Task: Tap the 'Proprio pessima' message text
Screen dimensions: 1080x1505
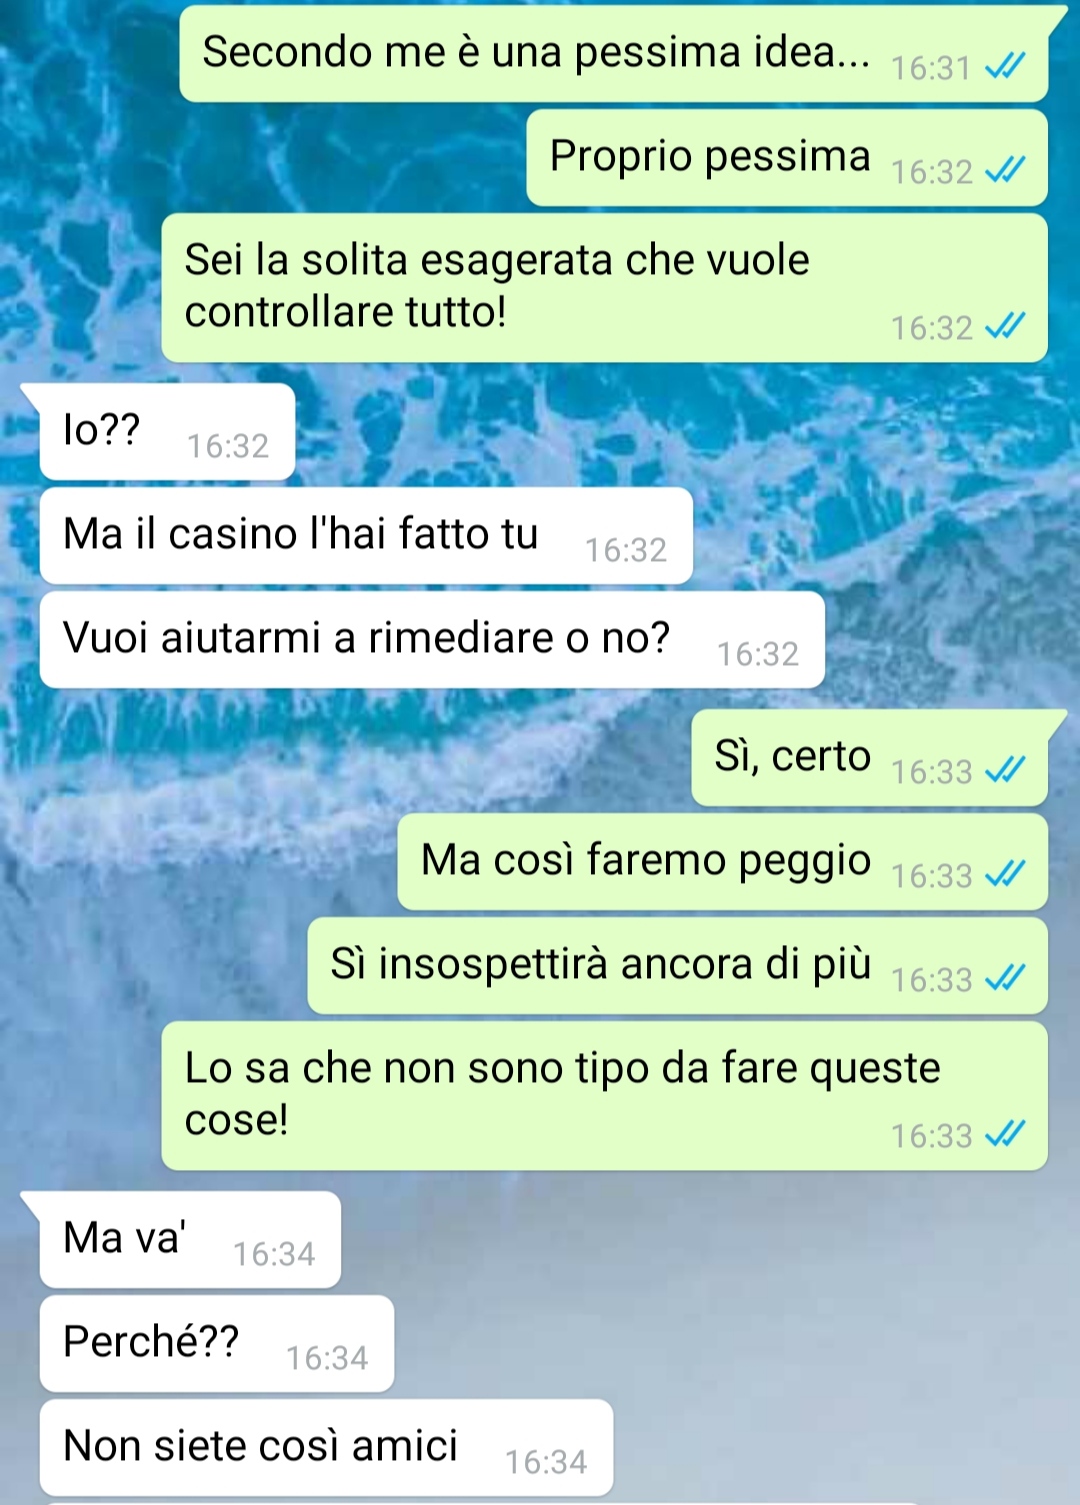Action: point(710,156)
